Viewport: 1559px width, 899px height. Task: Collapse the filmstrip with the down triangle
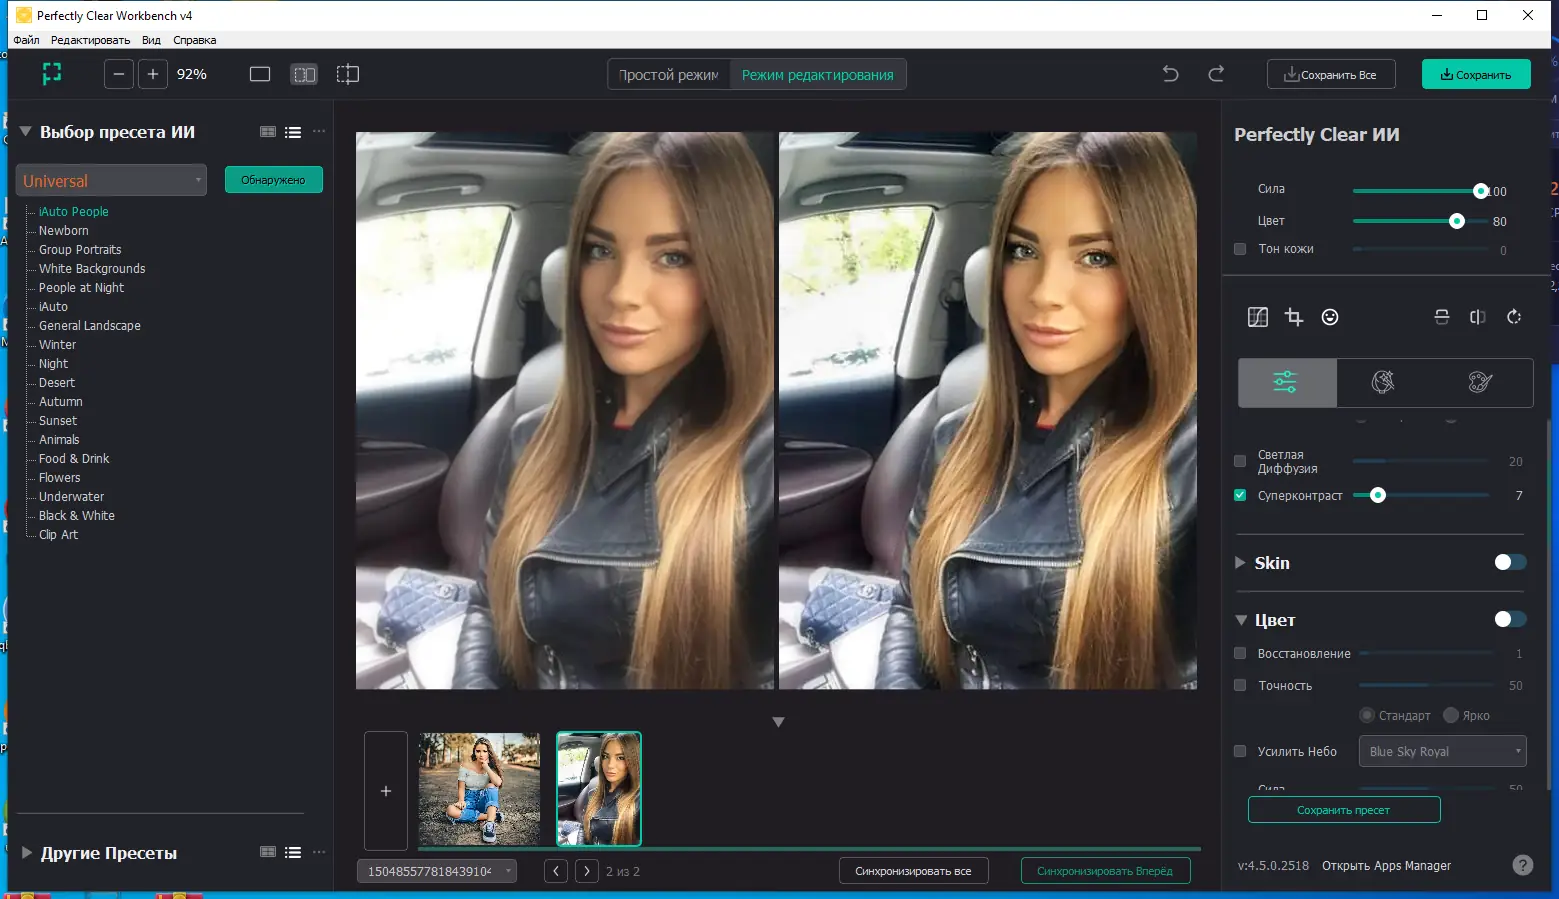tap(778, 722)
